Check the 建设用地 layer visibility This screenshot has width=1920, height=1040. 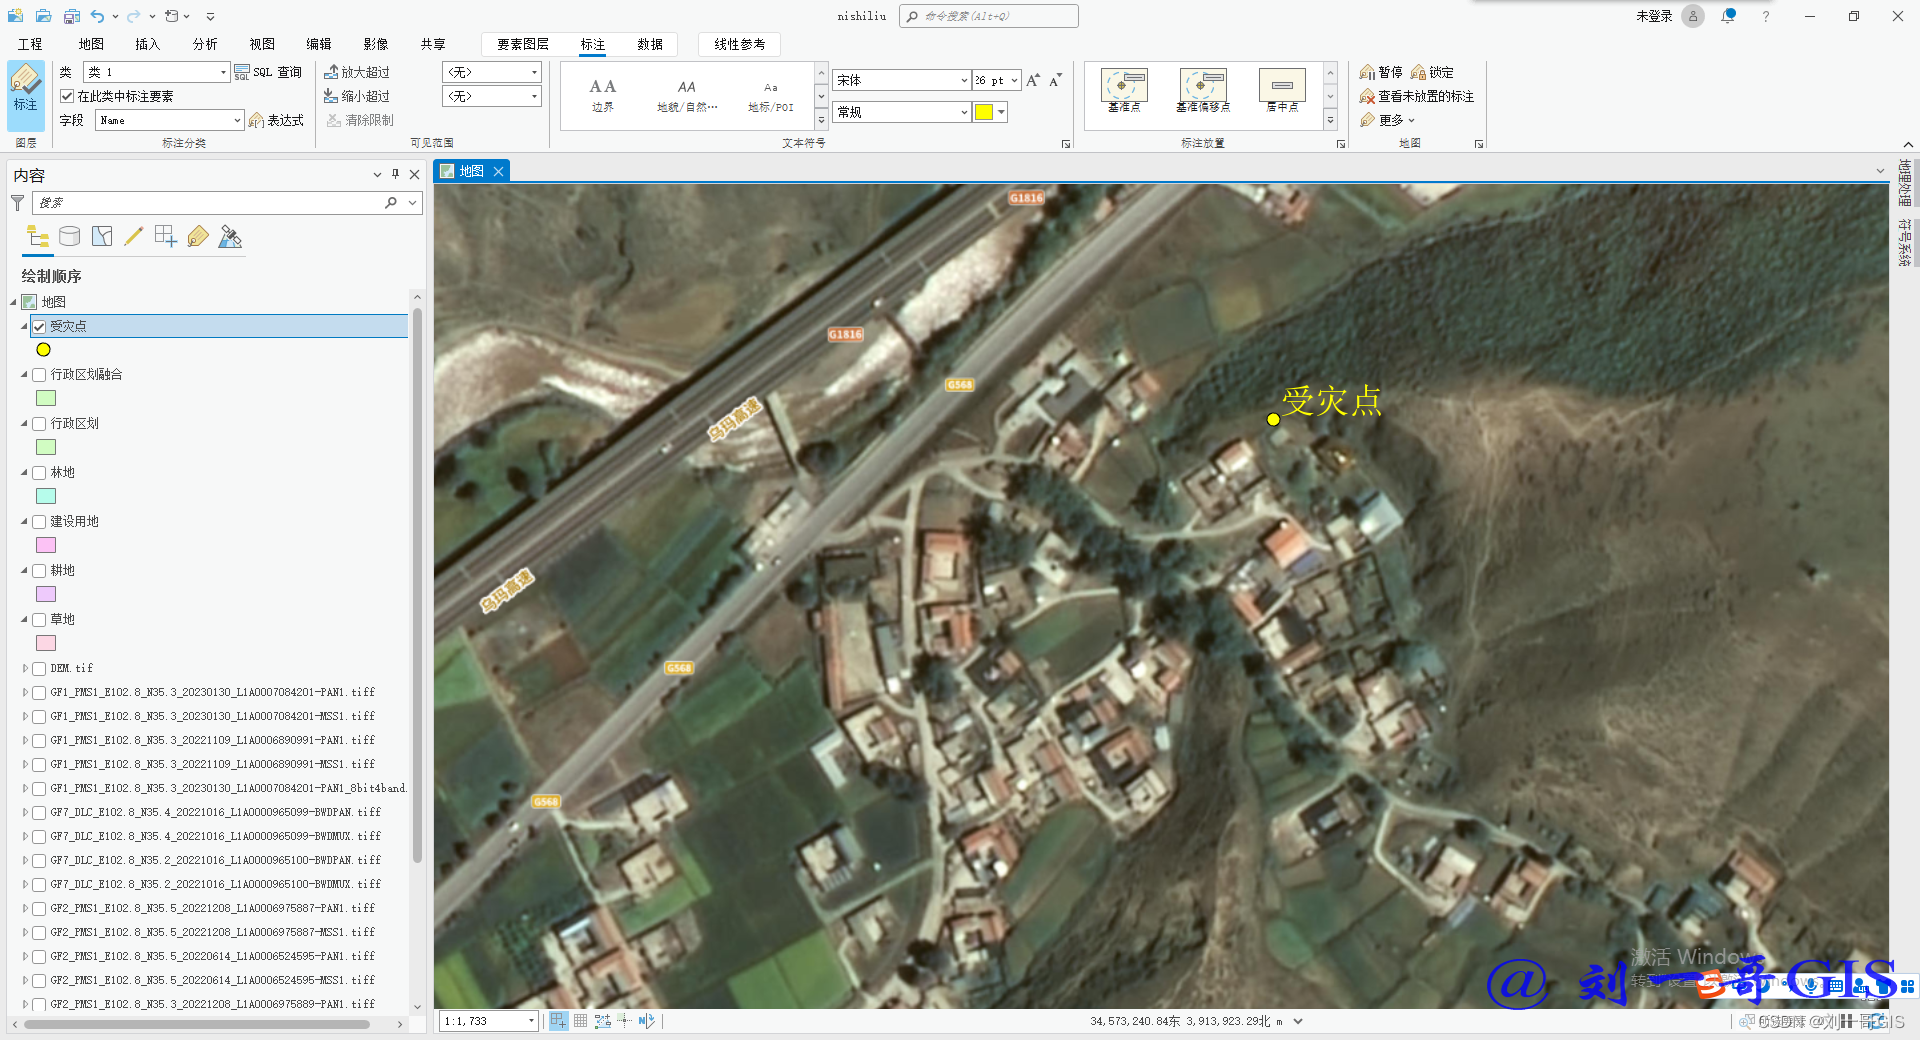coord(39,522)
